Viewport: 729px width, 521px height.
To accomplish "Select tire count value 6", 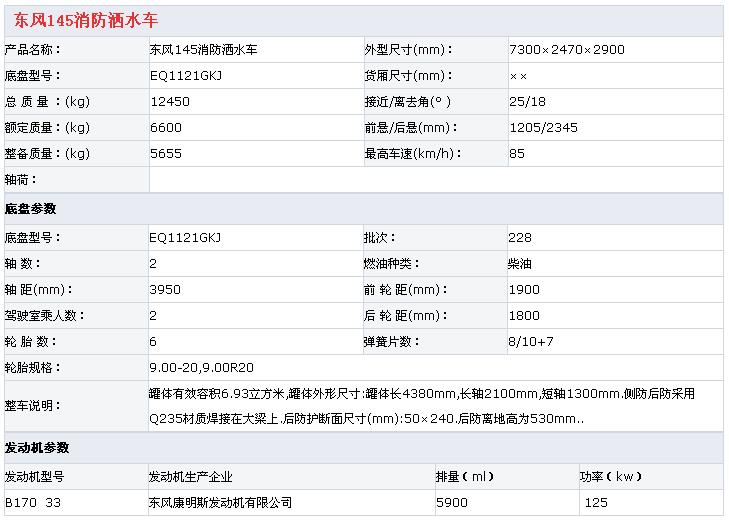I will (x=153, y=342).
